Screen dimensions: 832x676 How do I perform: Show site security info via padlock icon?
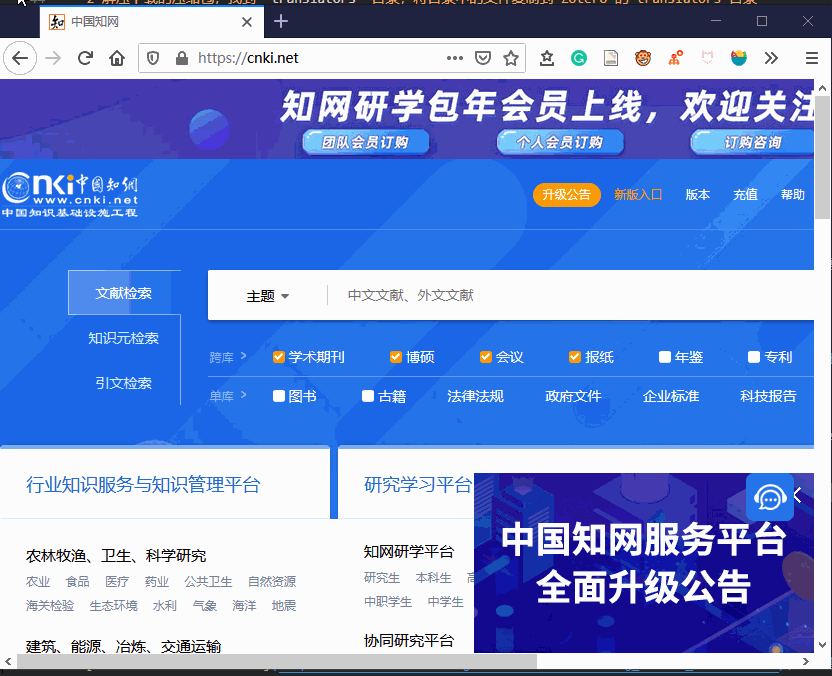tap(181, 58)
